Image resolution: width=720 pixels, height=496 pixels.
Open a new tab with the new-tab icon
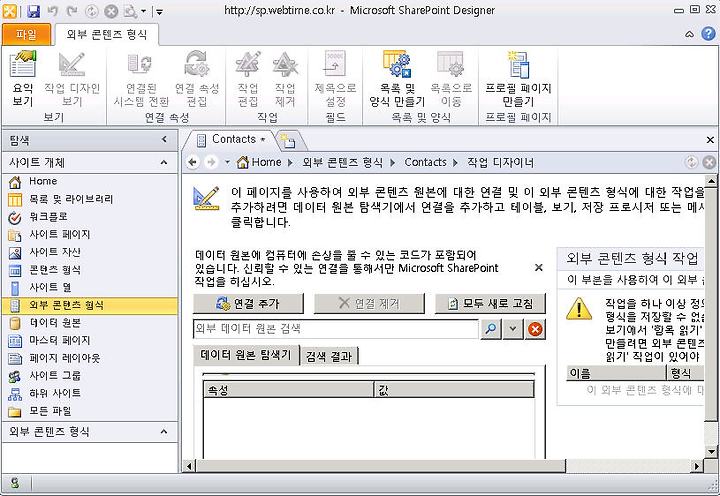coord(288,140)
